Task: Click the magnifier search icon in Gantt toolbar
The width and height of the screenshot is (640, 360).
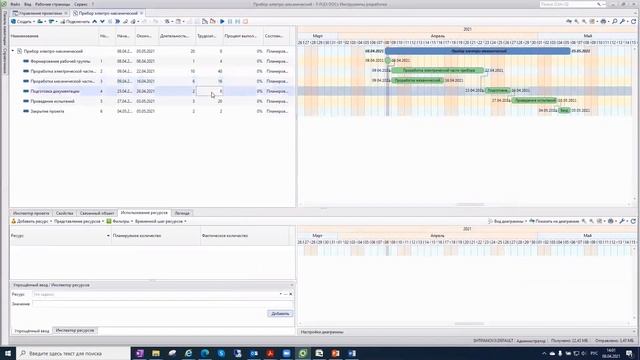Action: point(615,21)
